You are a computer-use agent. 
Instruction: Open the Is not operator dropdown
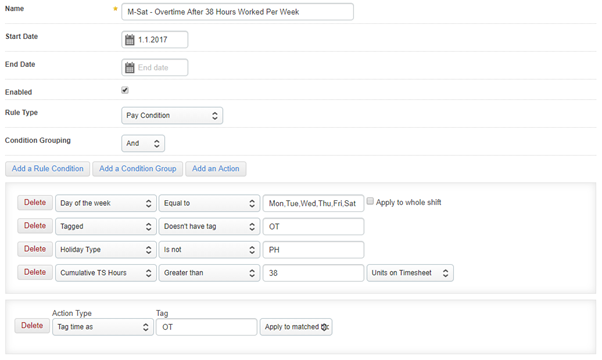tap(209, 250)
